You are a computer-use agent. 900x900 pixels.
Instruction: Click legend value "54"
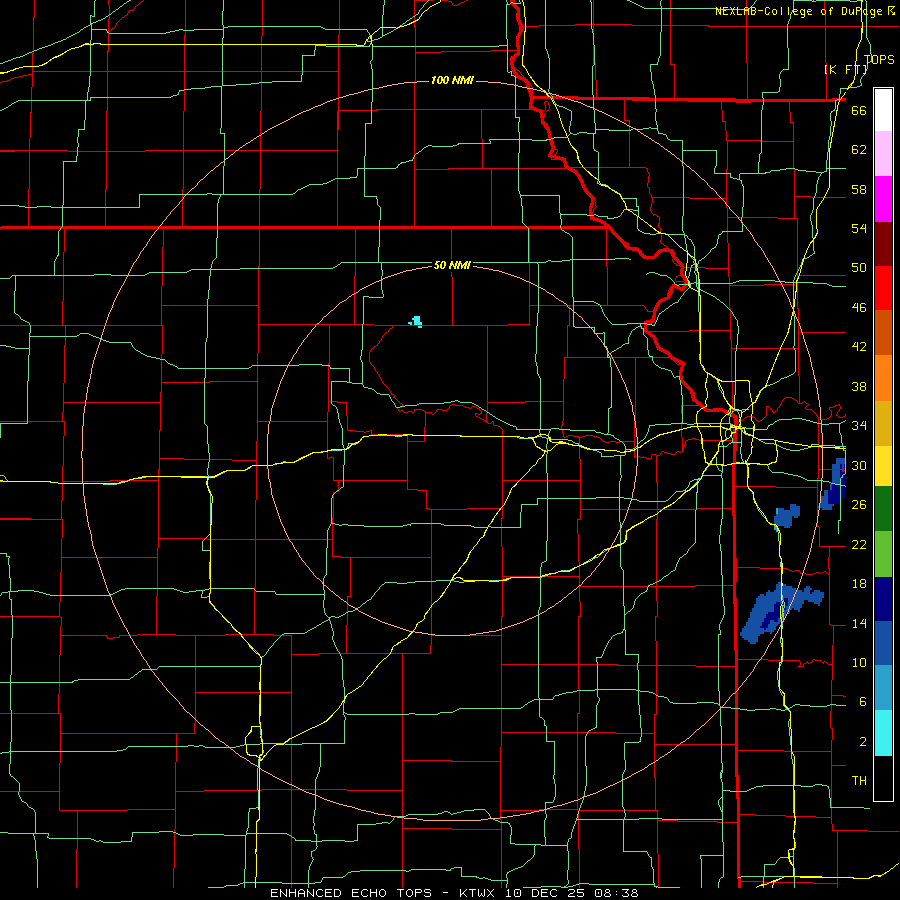[x=859, y=228]
